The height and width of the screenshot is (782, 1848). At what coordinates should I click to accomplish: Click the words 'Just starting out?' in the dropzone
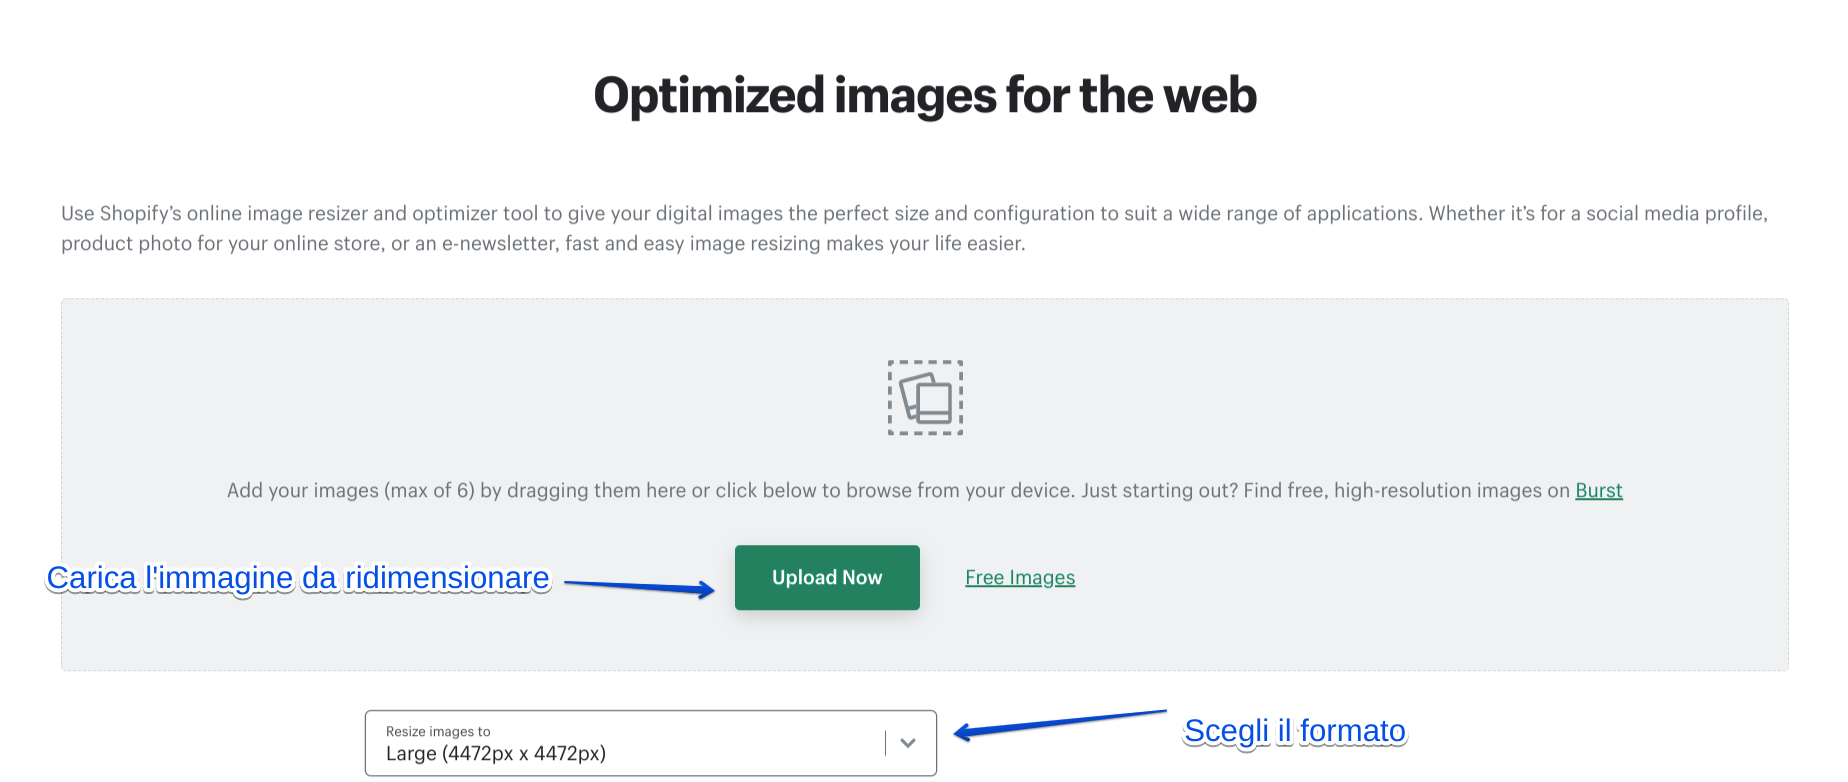1159,491
